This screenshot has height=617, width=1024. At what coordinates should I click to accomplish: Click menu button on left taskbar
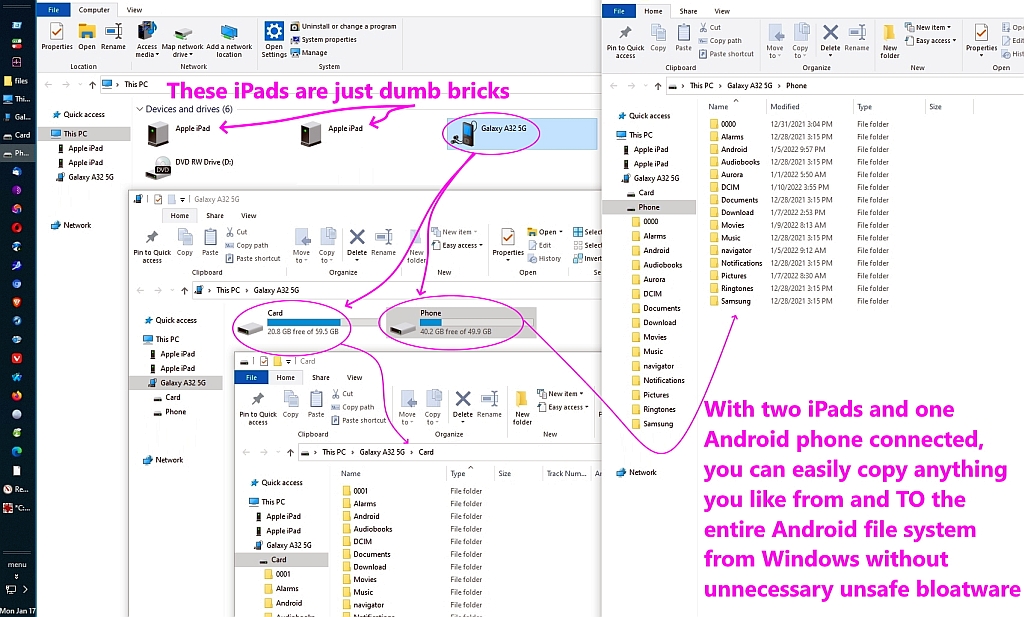click(x=17, y=564)
